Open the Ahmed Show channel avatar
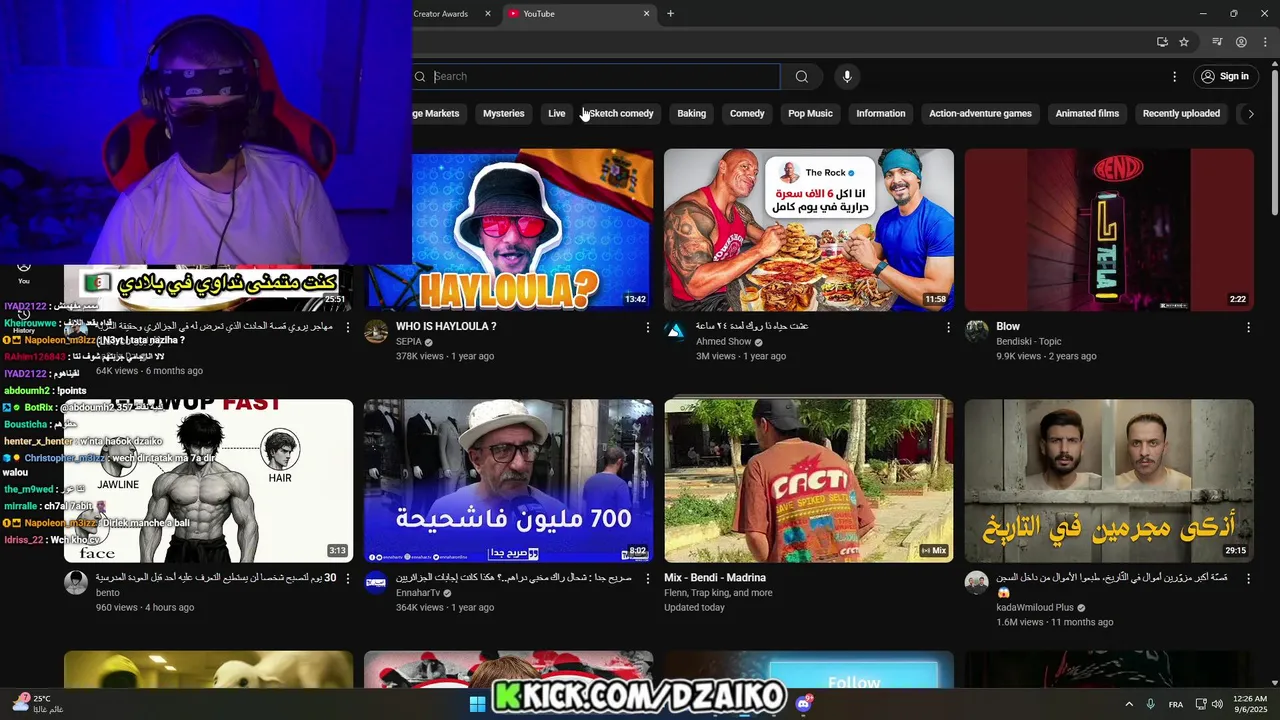The height and width of the screenshot is (720, 1280). 676,332
